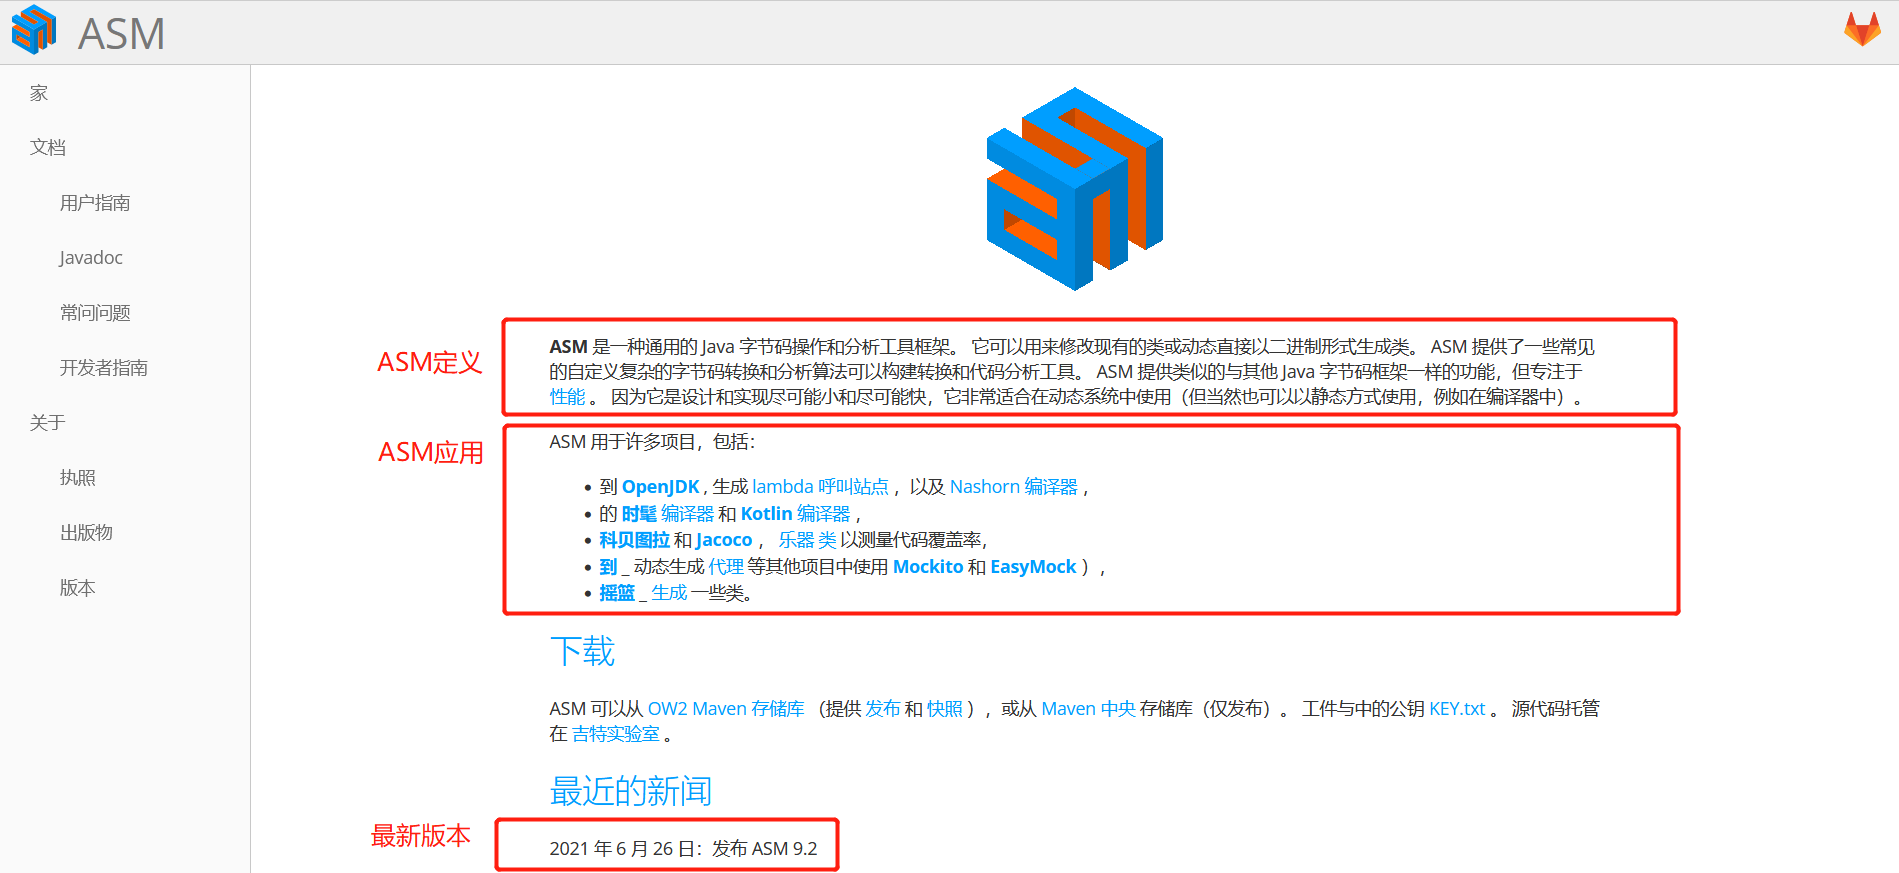Screen dimensions: 1899x873
Task: Select 文档 in the sidebar
Action: pyautogui.click(x=48, y=148)
